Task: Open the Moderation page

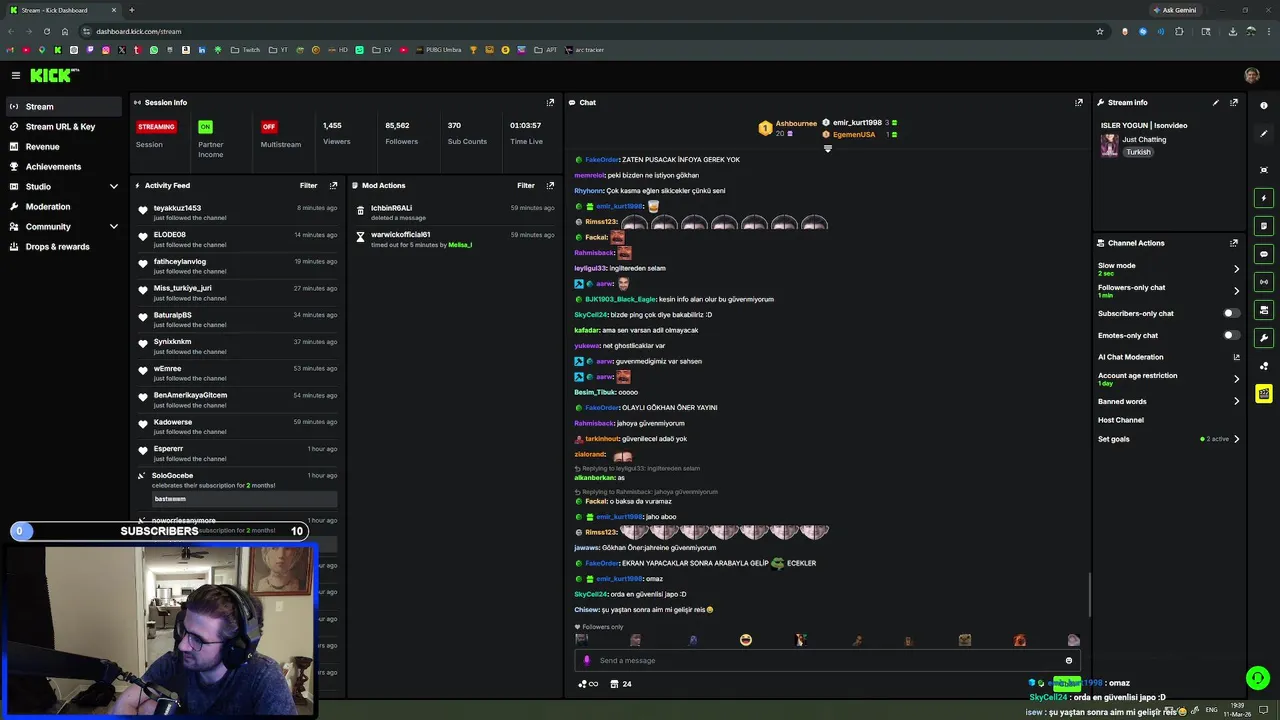Action: coord(63,207)
